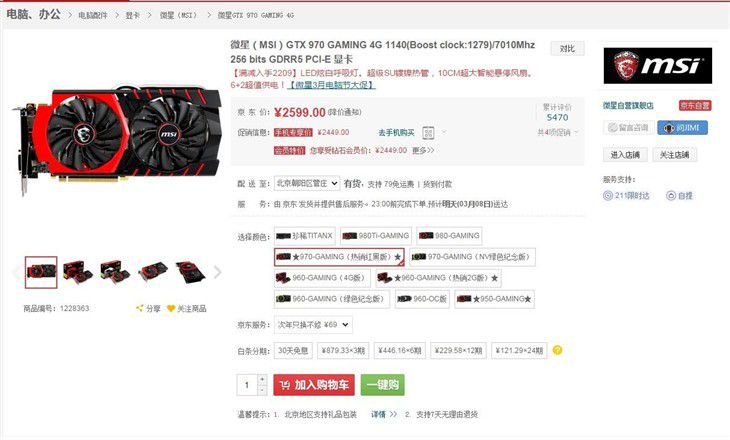Image resolution: width=730 pixels, height=440 pixels.
Task: Increase quantity with the plus stepper
Action: pos(262,379)
